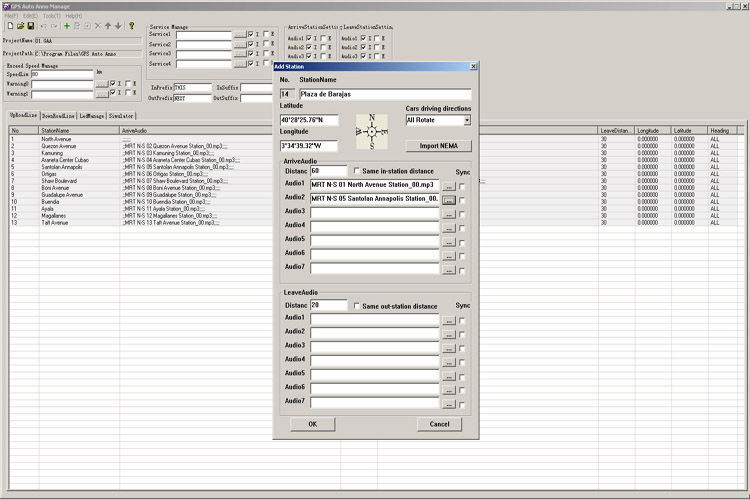The height and width of the screenshot is (500, 750).
Task: Browse file for Warning0 in main window
Action: [102, 84]
